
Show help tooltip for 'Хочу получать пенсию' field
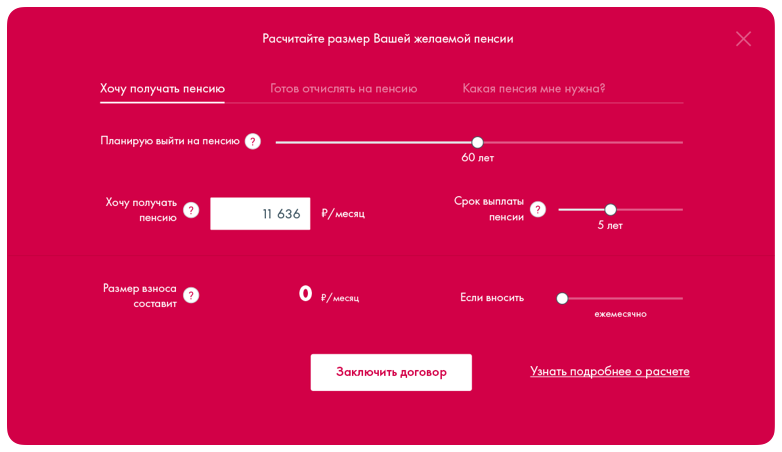point(191,211)
